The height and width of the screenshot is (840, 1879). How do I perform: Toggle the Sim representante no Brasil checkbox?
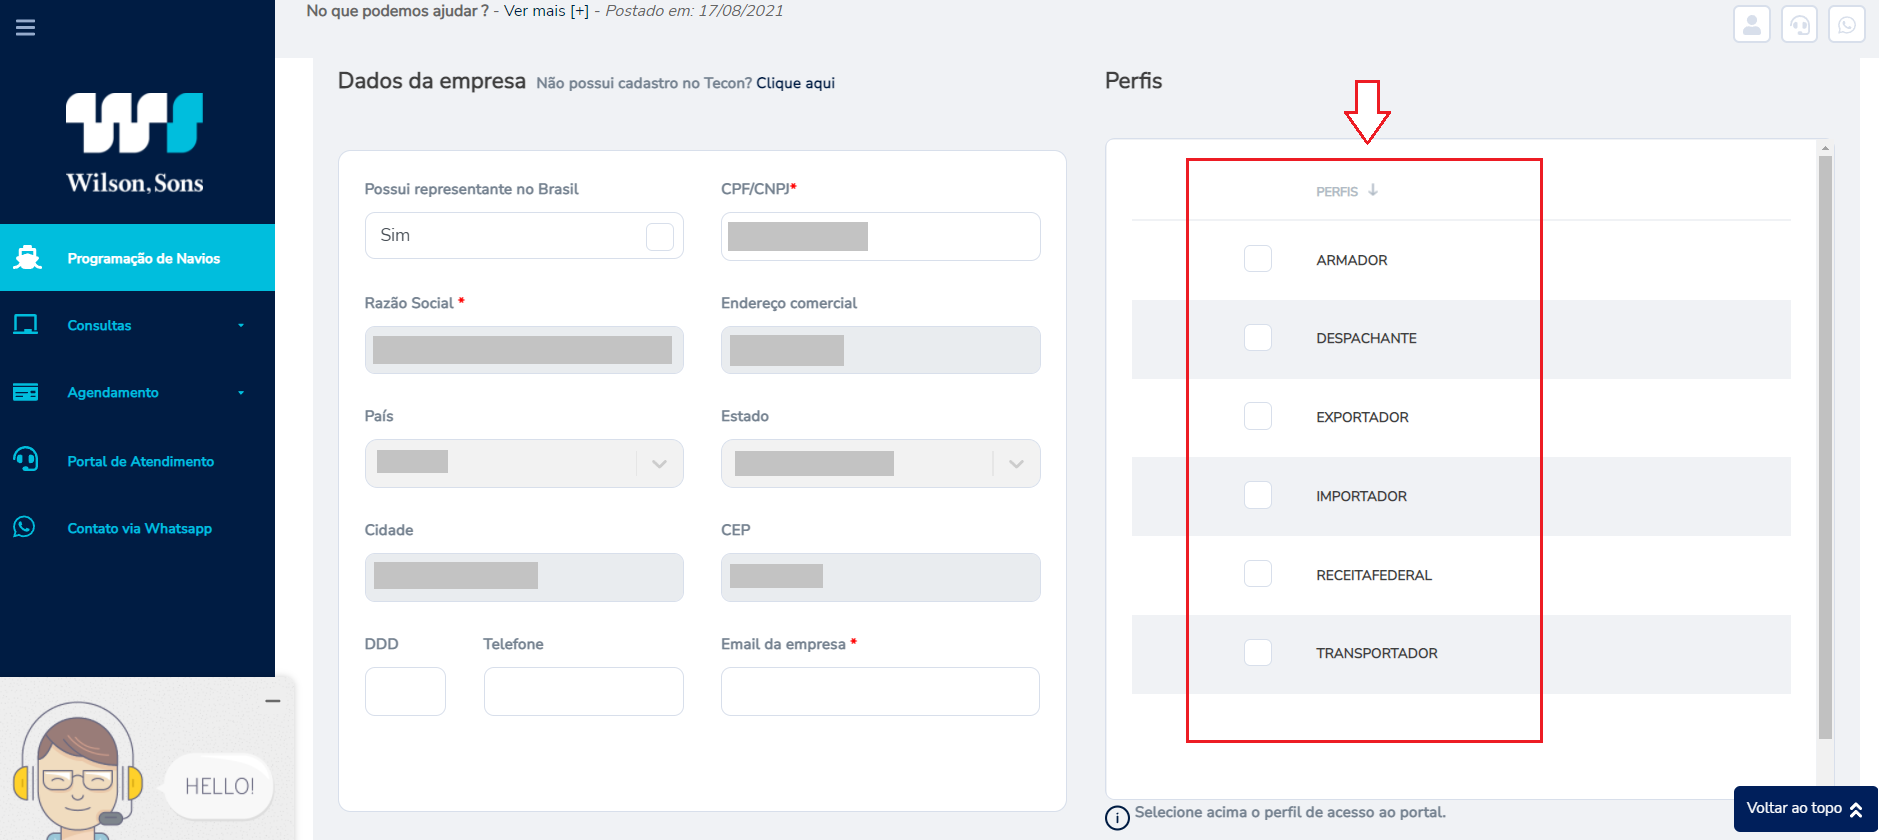coord(660,236)
